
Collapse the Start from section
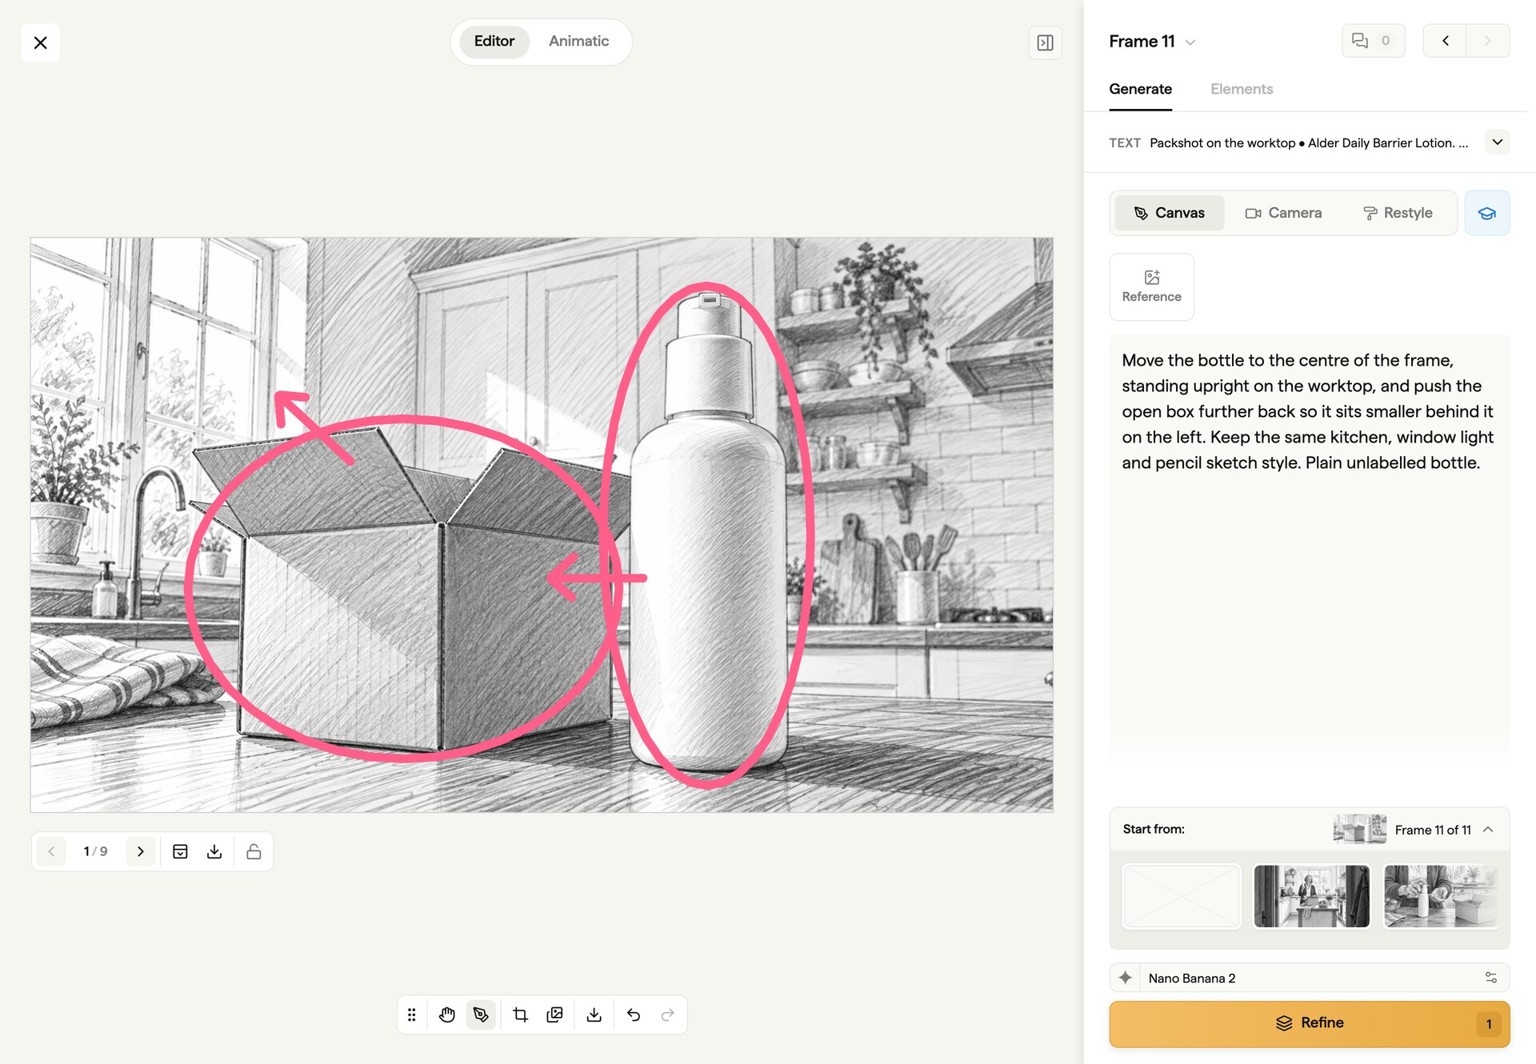pyautogui.click(x=1488, y=830)
